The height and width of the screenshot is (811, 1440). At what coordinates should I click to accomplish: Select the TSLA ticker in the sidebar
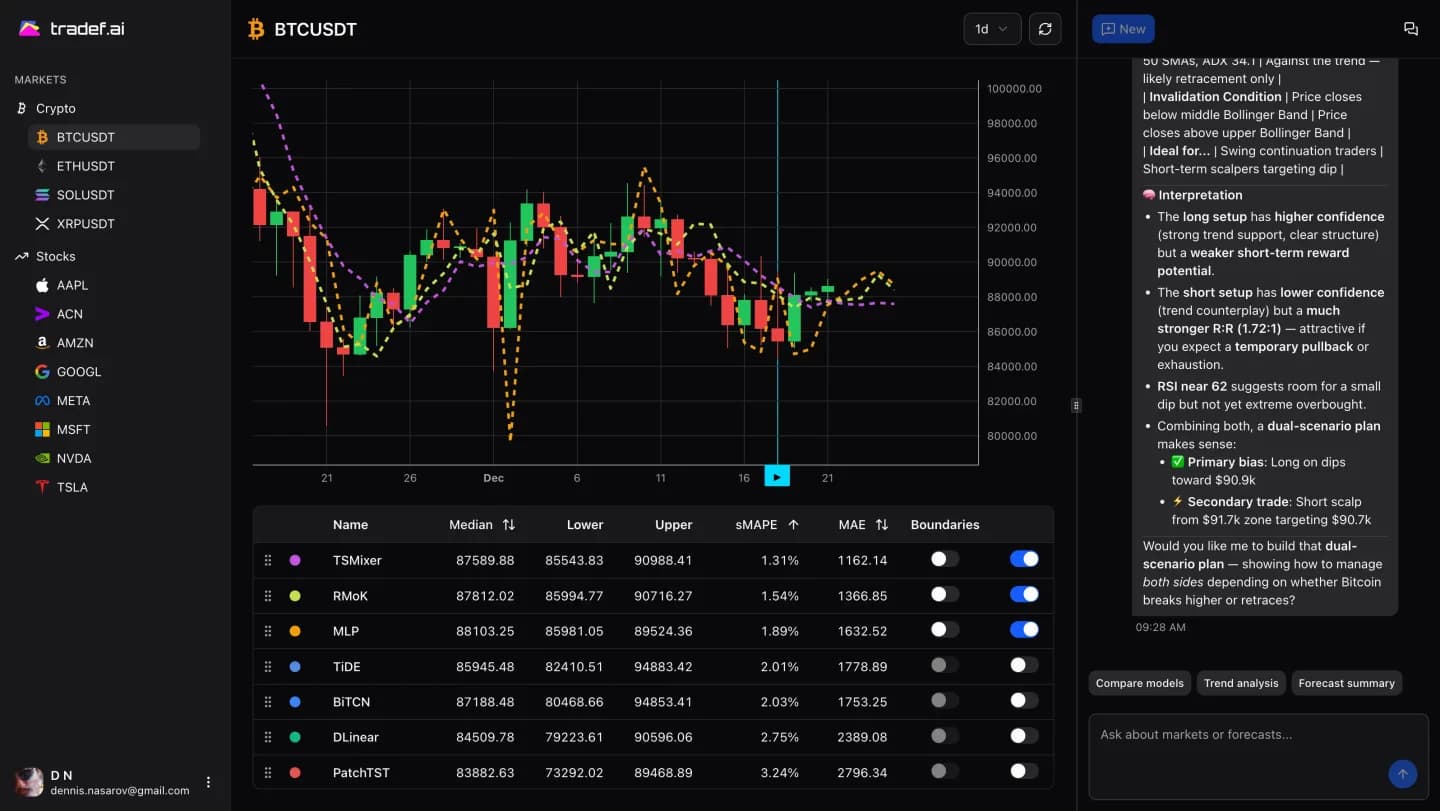[72, 487]
